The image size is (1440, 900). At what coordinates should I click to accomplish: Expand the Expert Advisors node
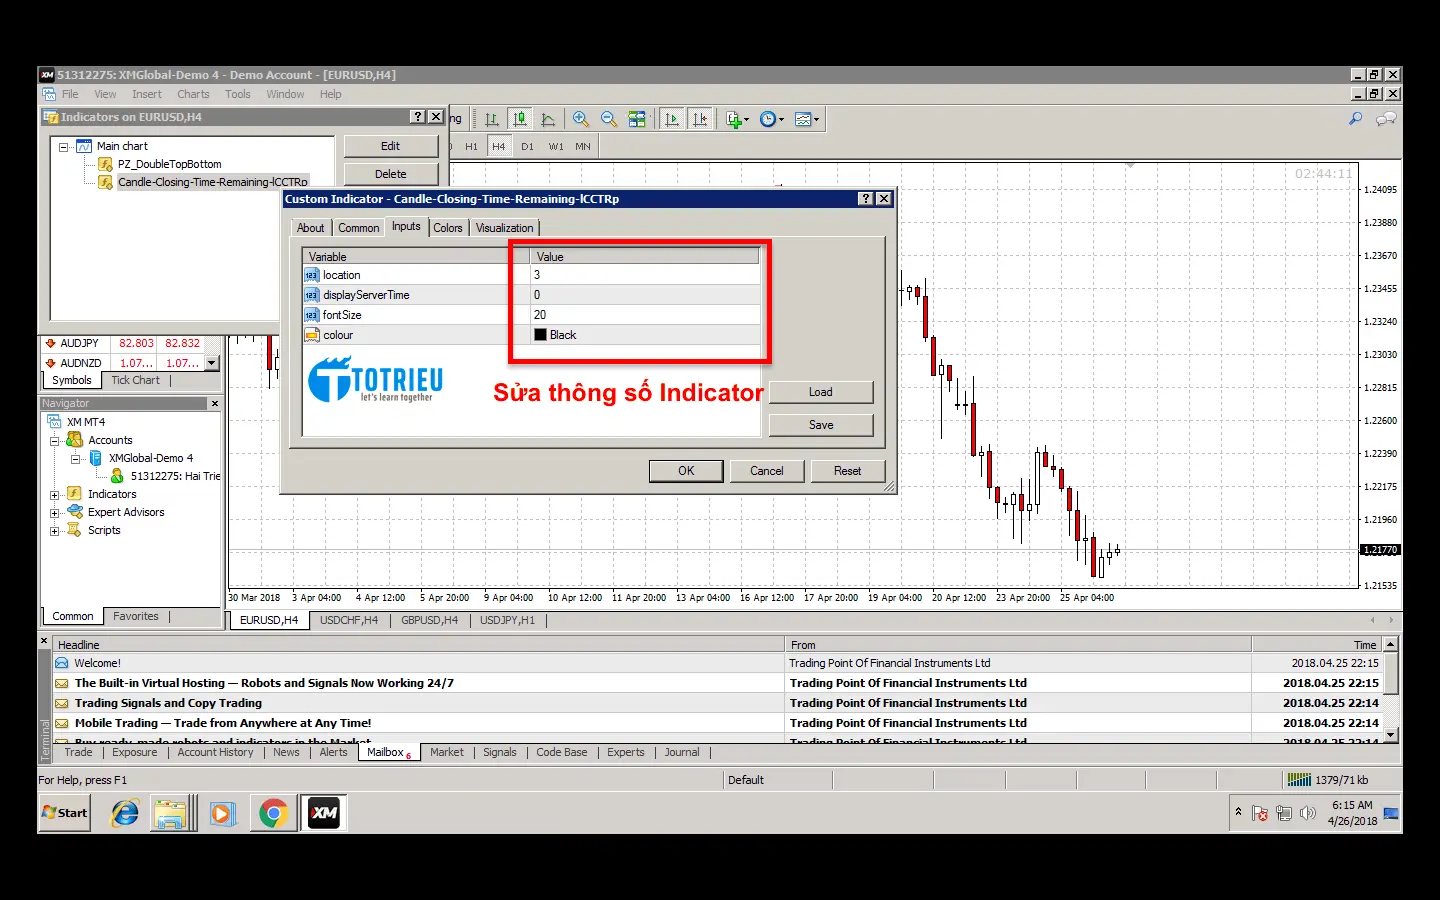[x=55, y=513]
